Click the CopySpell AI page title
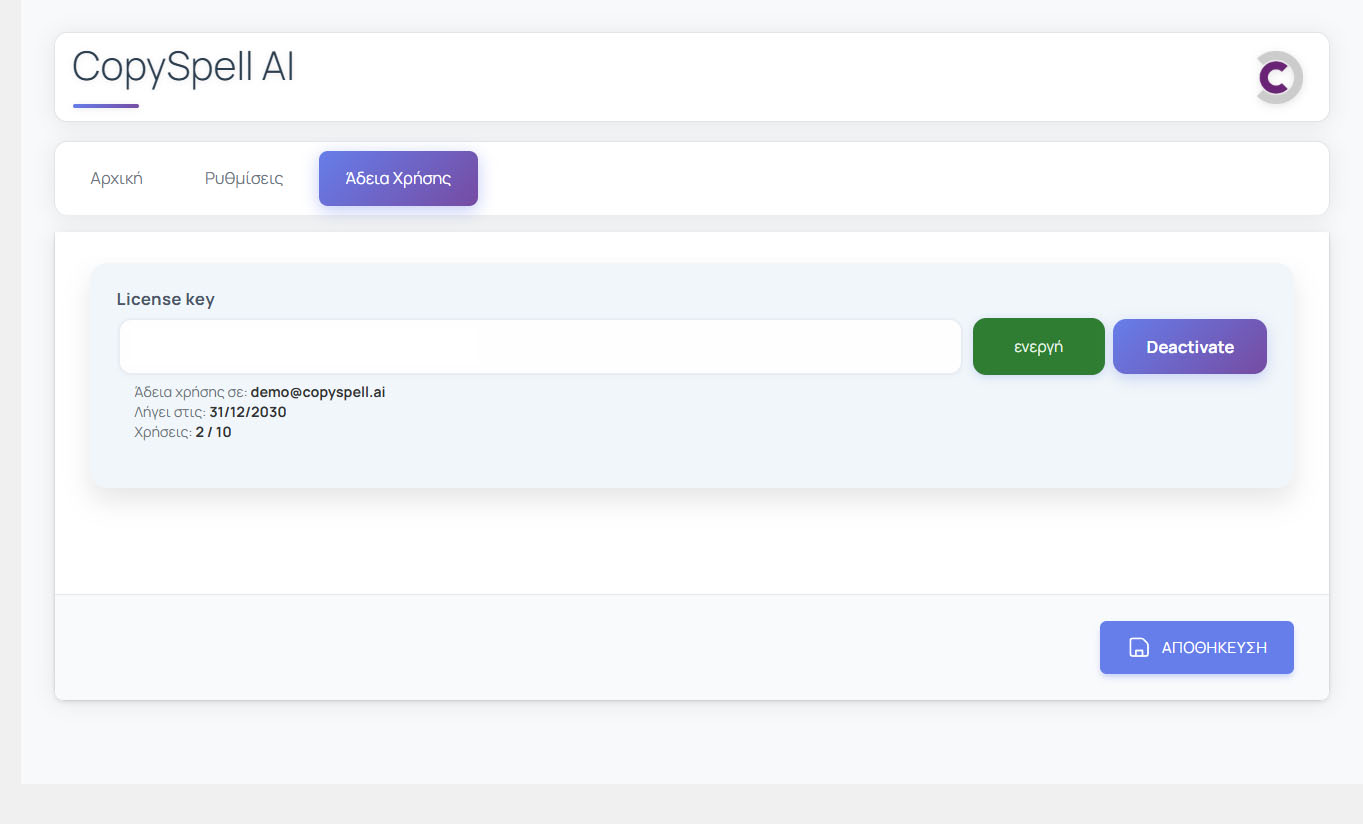 184,67
